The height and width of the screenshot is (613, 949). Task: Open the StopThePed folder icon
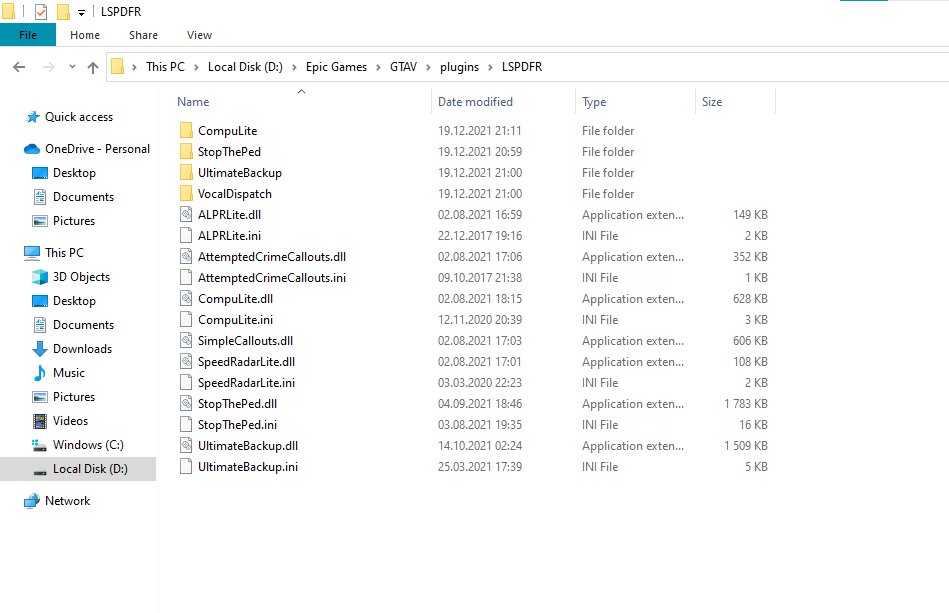[186, 152]
